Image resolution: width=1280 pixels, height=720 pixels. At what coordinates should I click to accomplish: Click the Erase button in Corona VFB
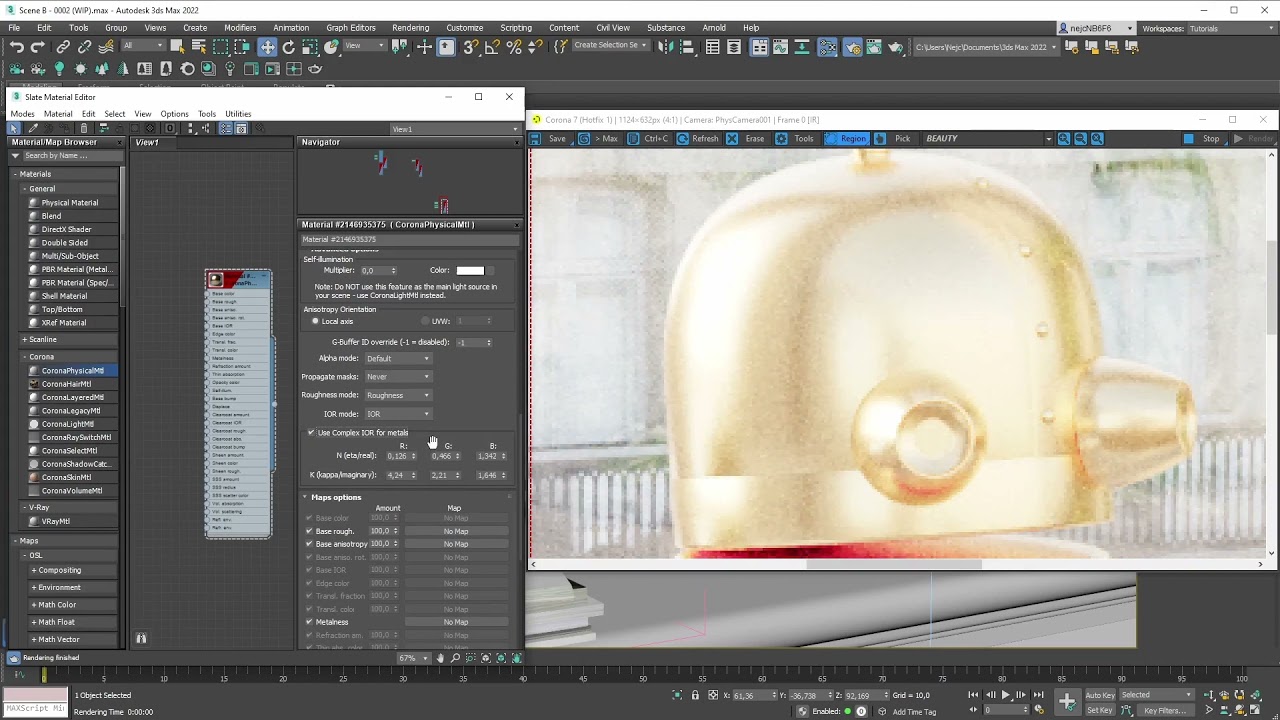point(746,139)
